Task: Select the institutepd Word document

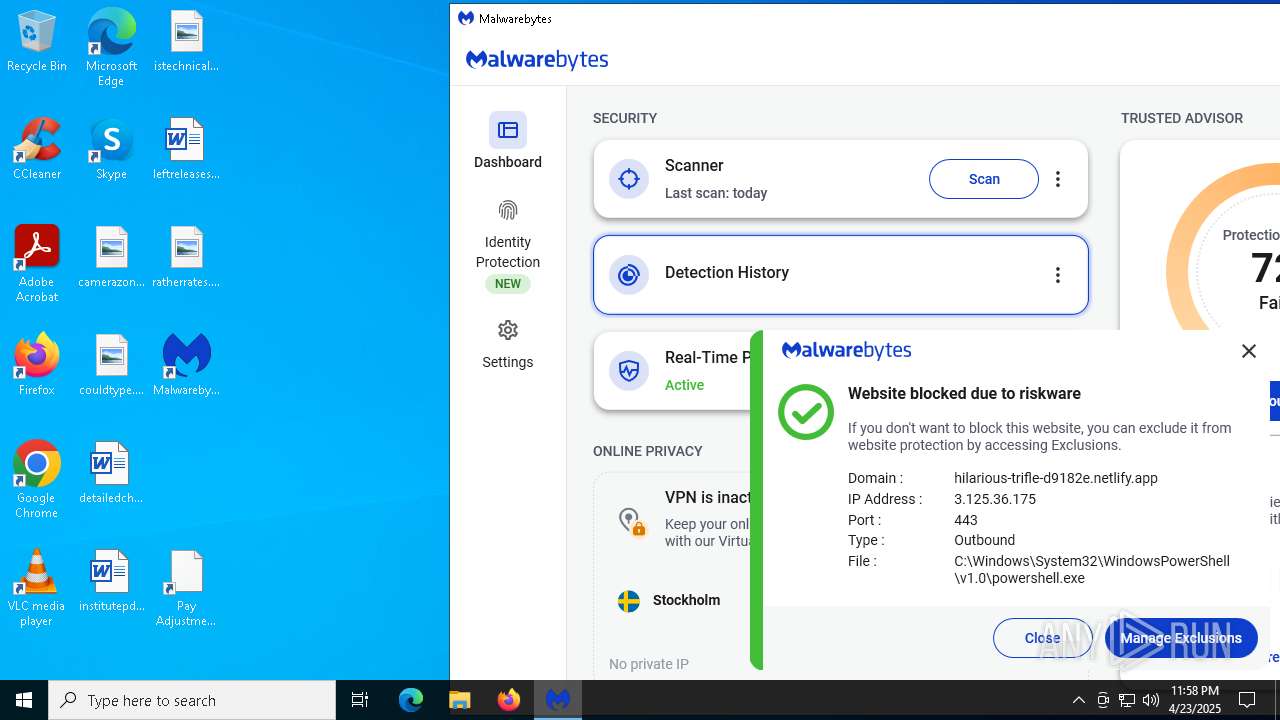Action: (111, 582)
